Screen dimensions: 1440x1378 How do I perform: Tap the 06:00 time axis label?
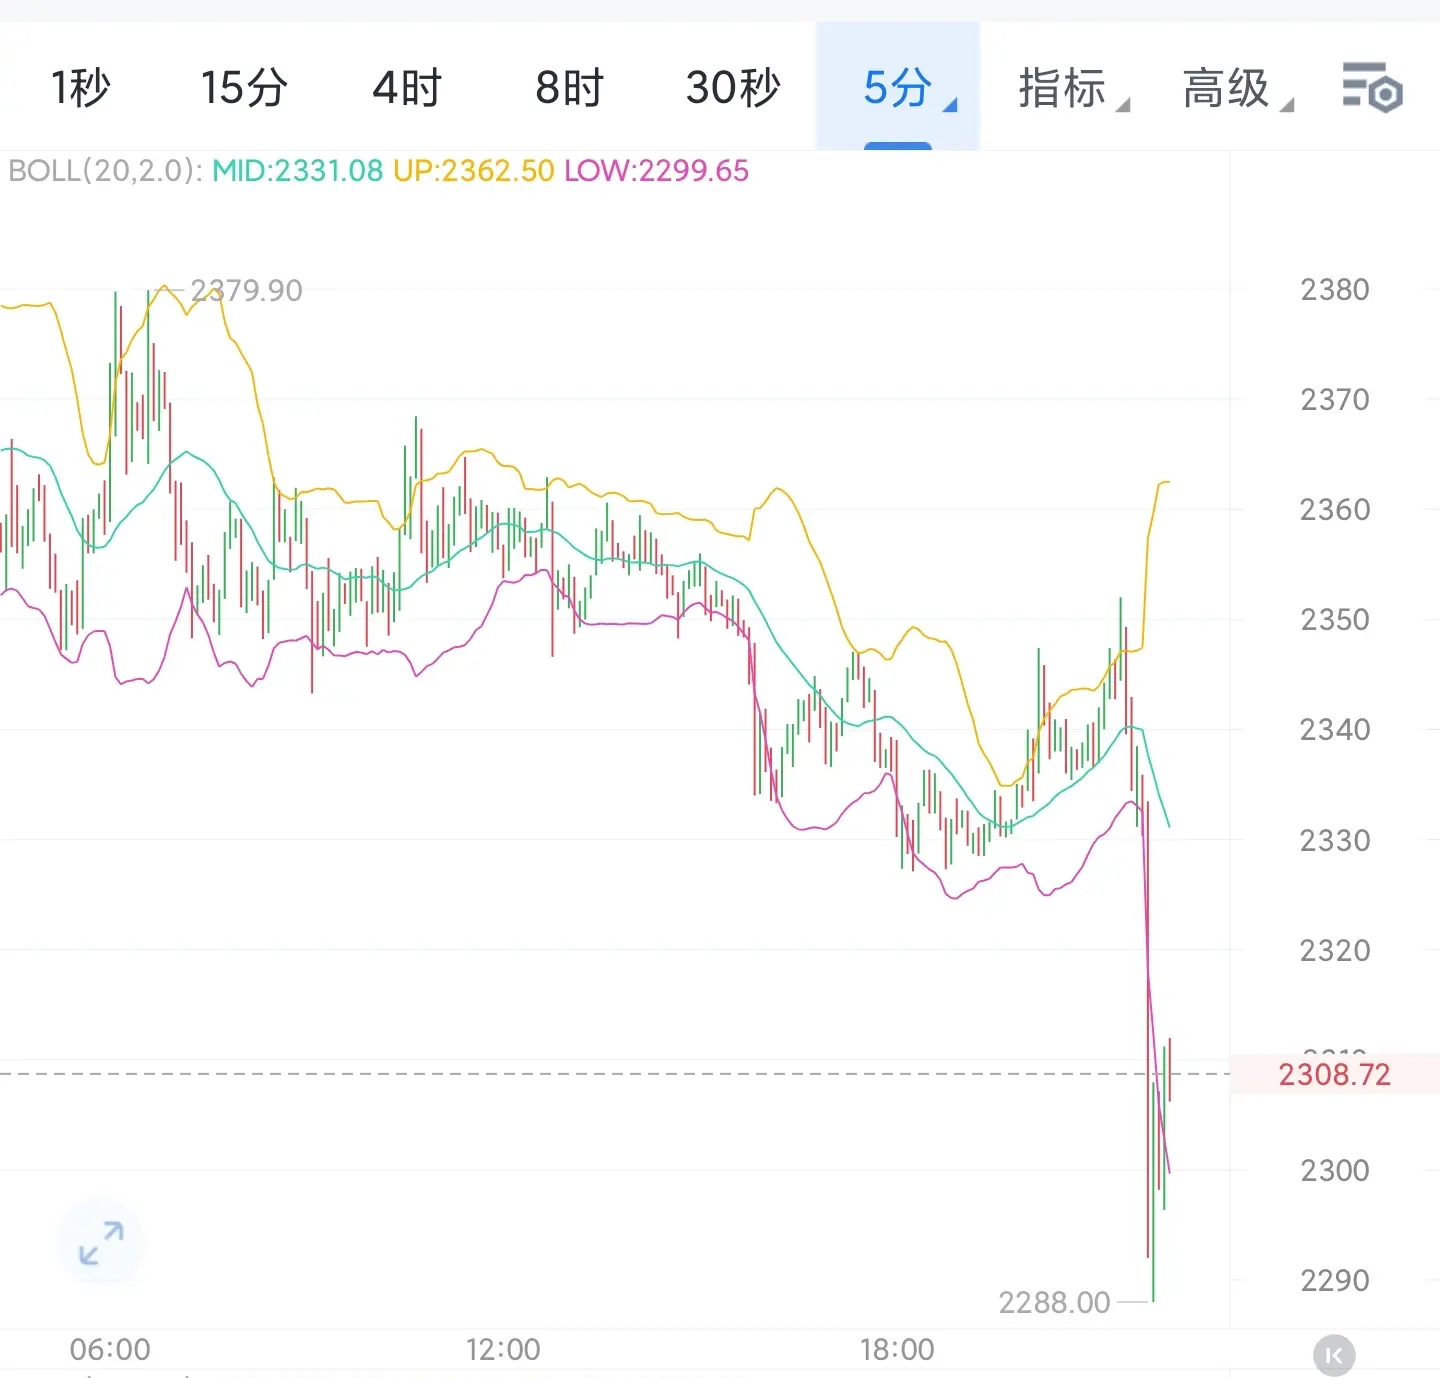[110, 1350]
